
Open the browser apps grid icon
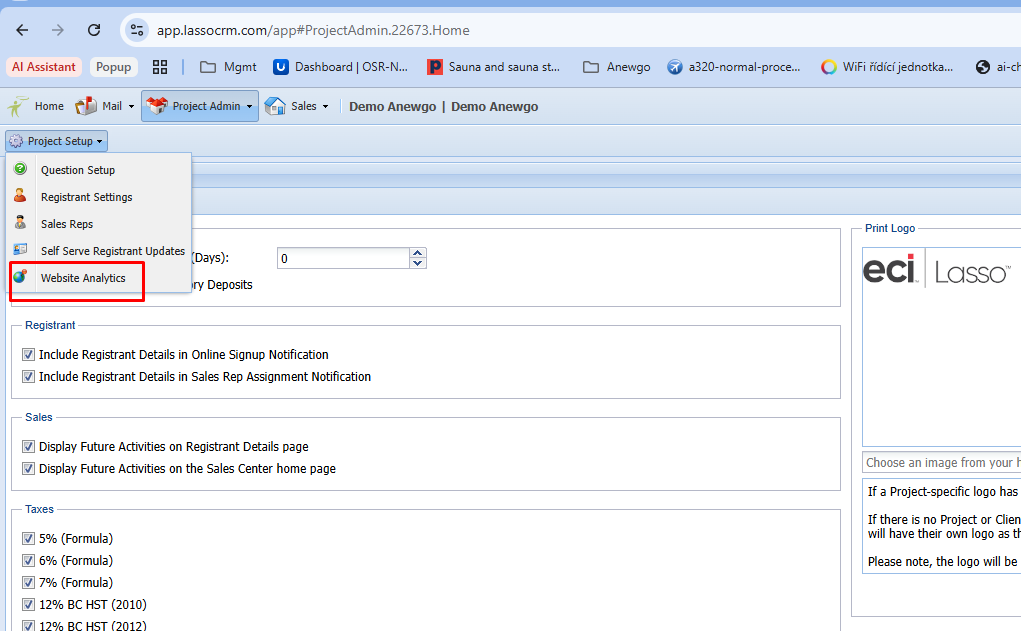[x=160, y=67]
